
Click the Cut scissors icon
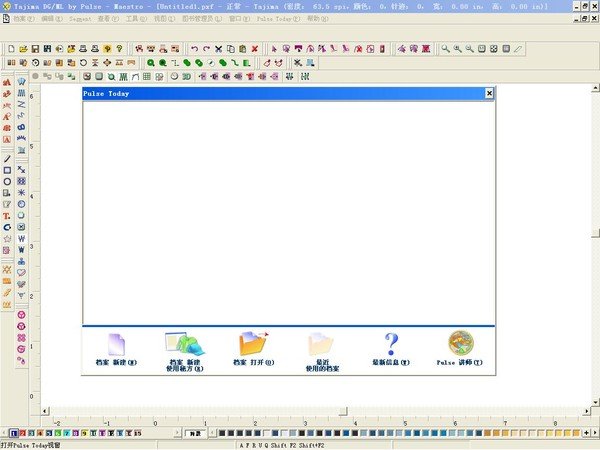click(218, 49)
